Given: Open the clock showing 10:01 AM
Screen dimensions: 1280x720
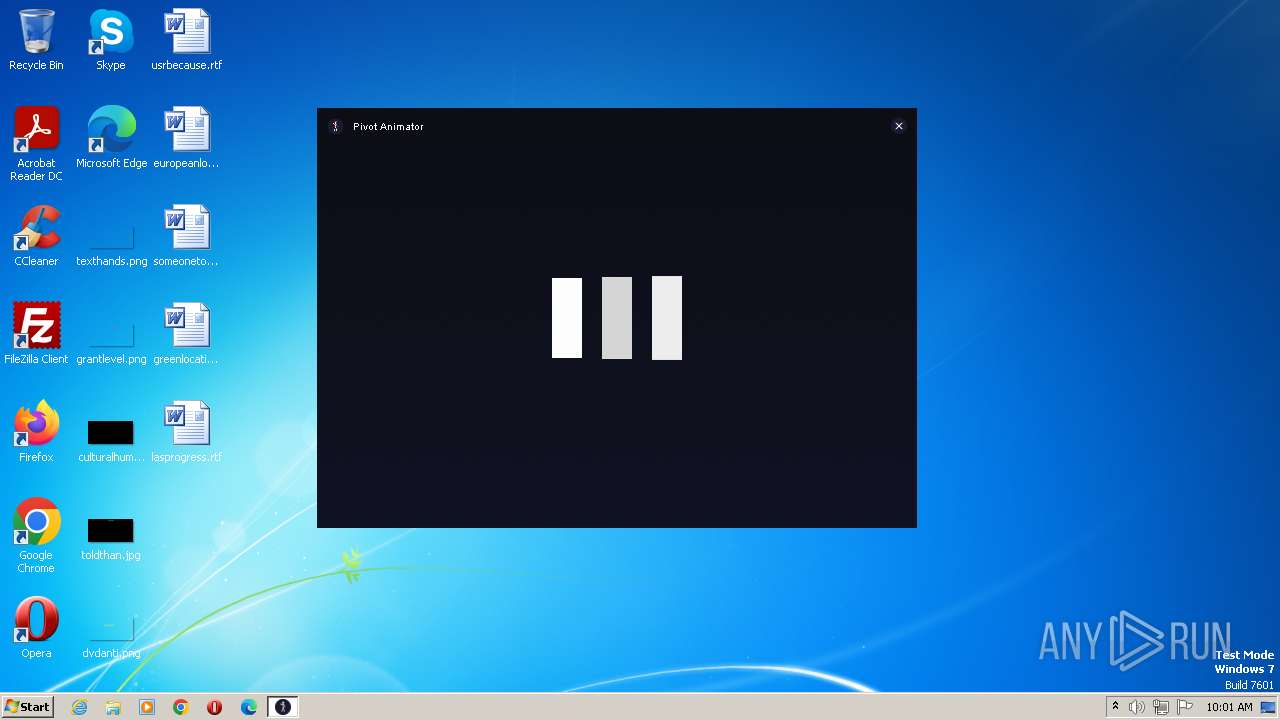Looking at the screenshot, I should click(x=1229, y=707).
